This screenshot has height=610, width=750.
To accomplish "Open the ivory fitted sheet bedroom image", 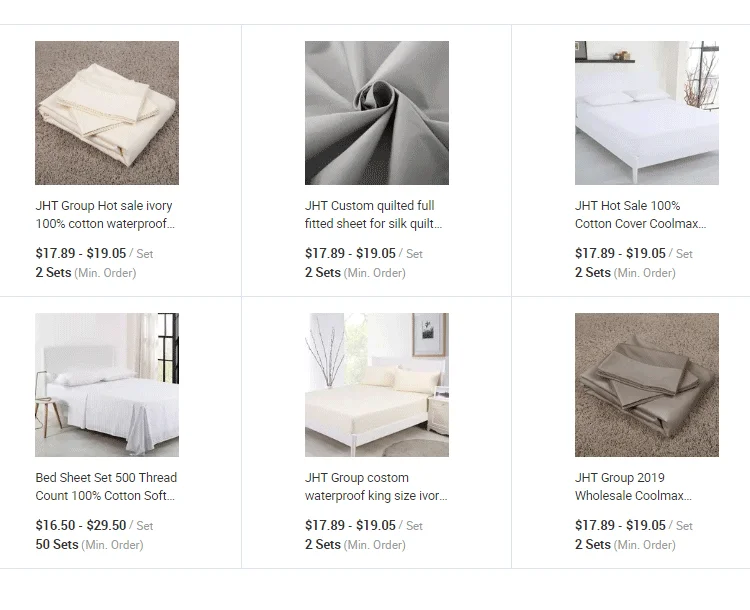I will tap(376, 385).
